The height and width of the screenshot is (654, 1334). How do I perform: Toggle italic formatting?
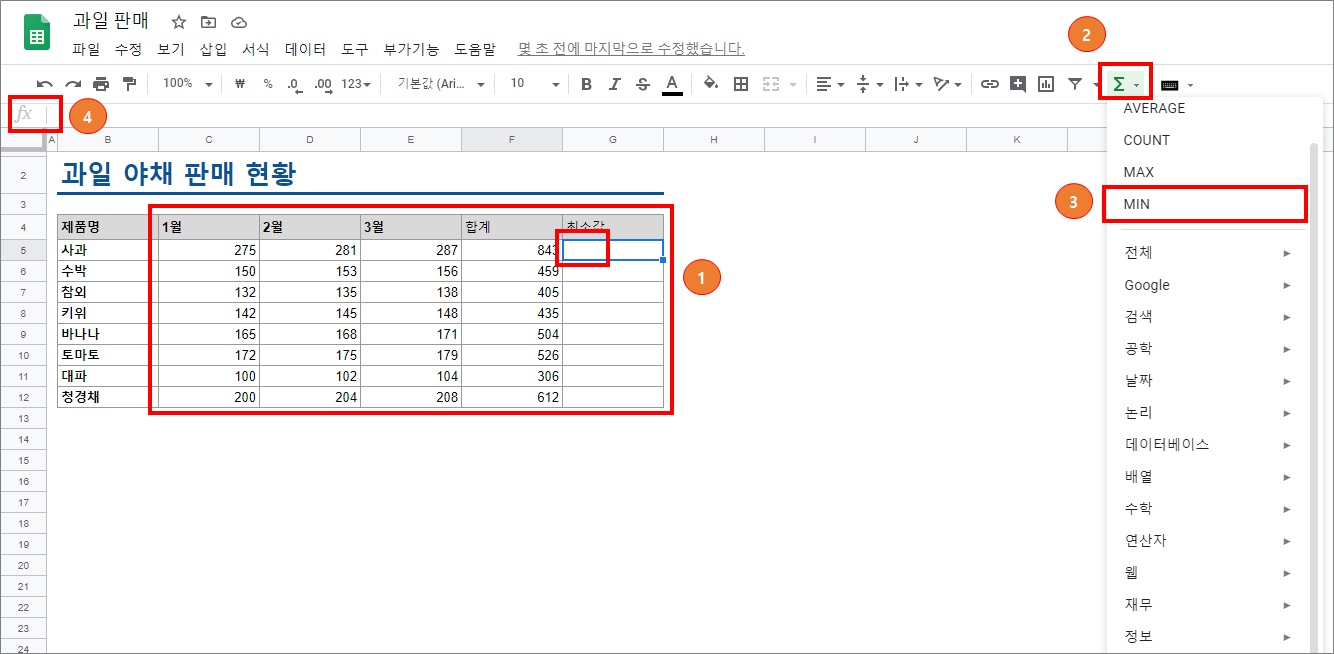(614, 84)
